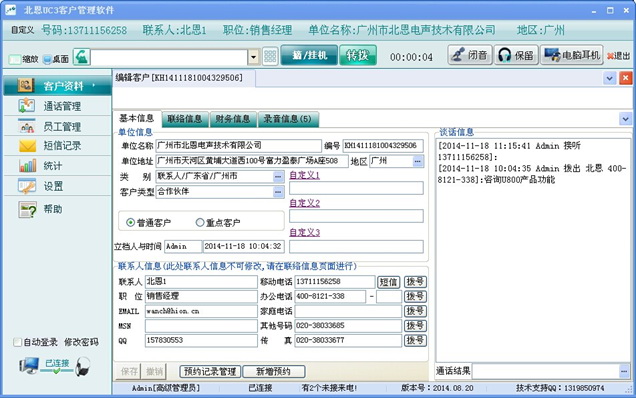
Task: Switch to 基本信息 tab
Action: point(137,118)
